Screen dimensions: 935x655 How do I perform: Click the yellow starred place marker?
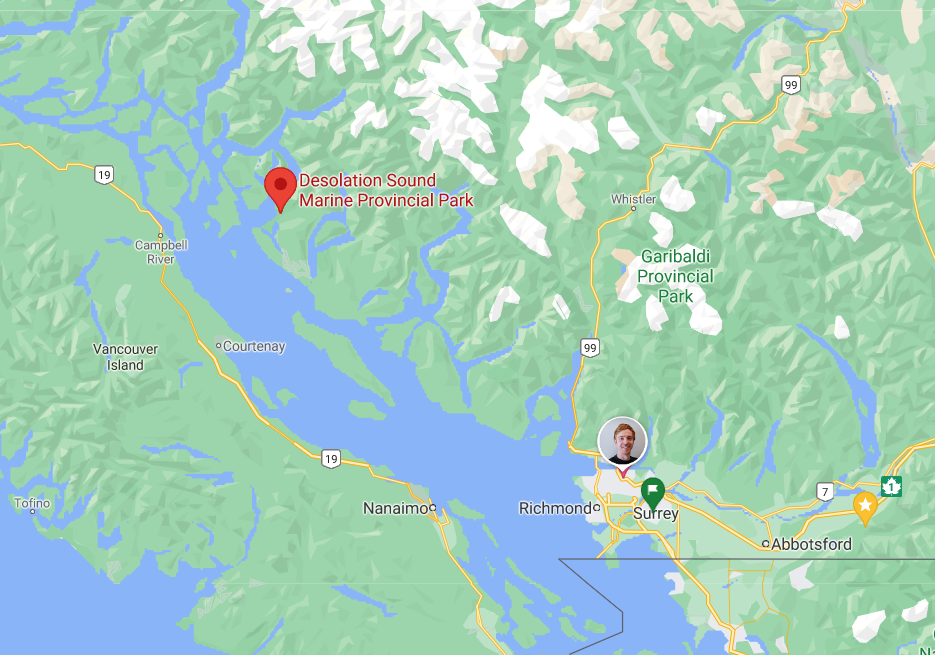click(x=865, y=507)
